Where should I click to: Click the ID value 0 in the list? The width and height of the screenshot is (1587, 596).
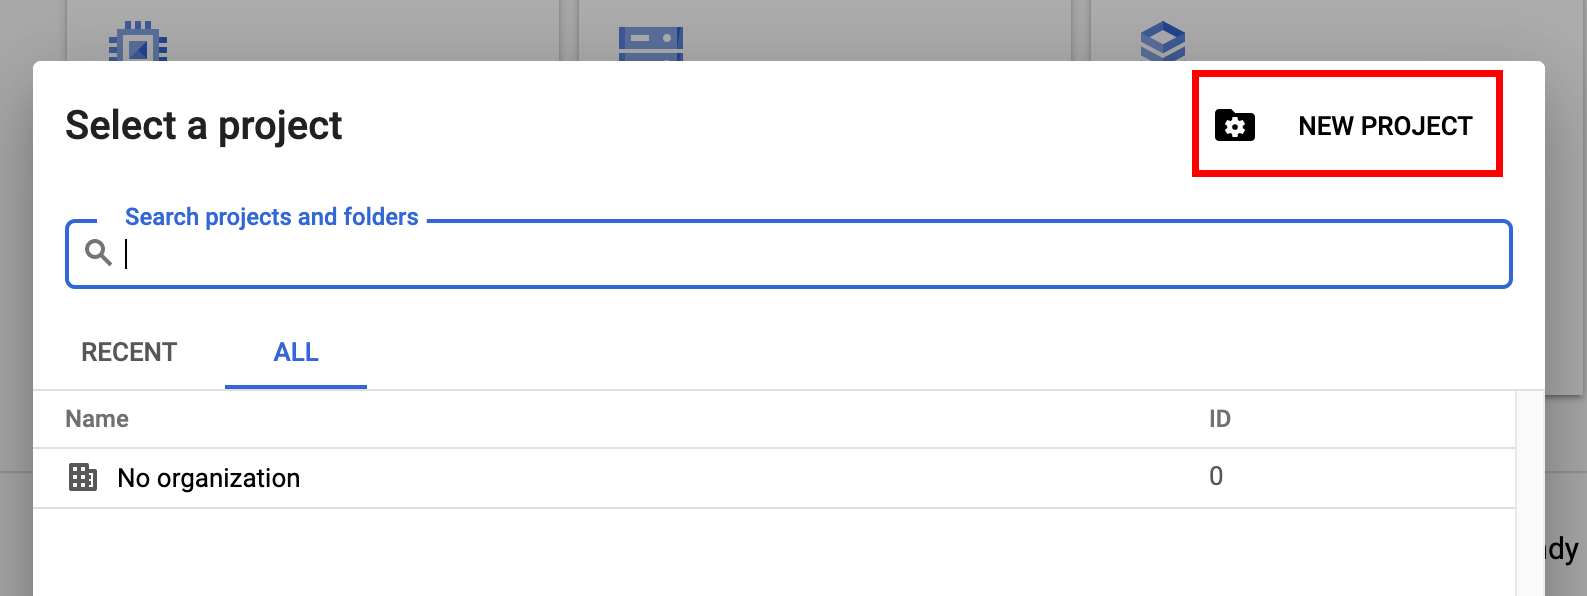(1216, 476)
